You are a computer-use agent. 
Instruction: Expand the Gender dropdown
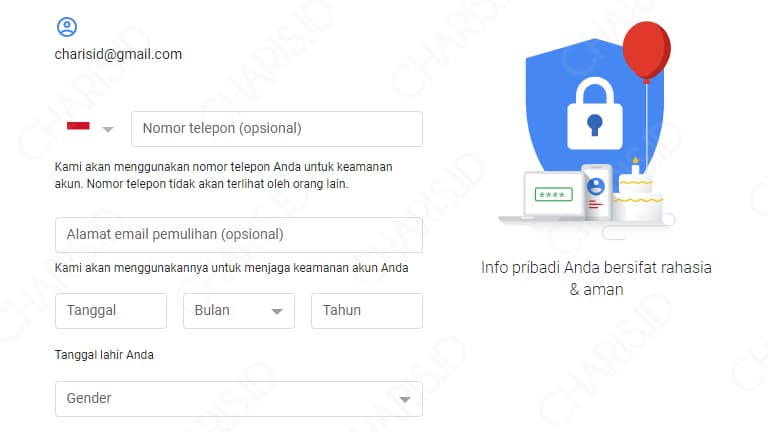tap(239, 399)
